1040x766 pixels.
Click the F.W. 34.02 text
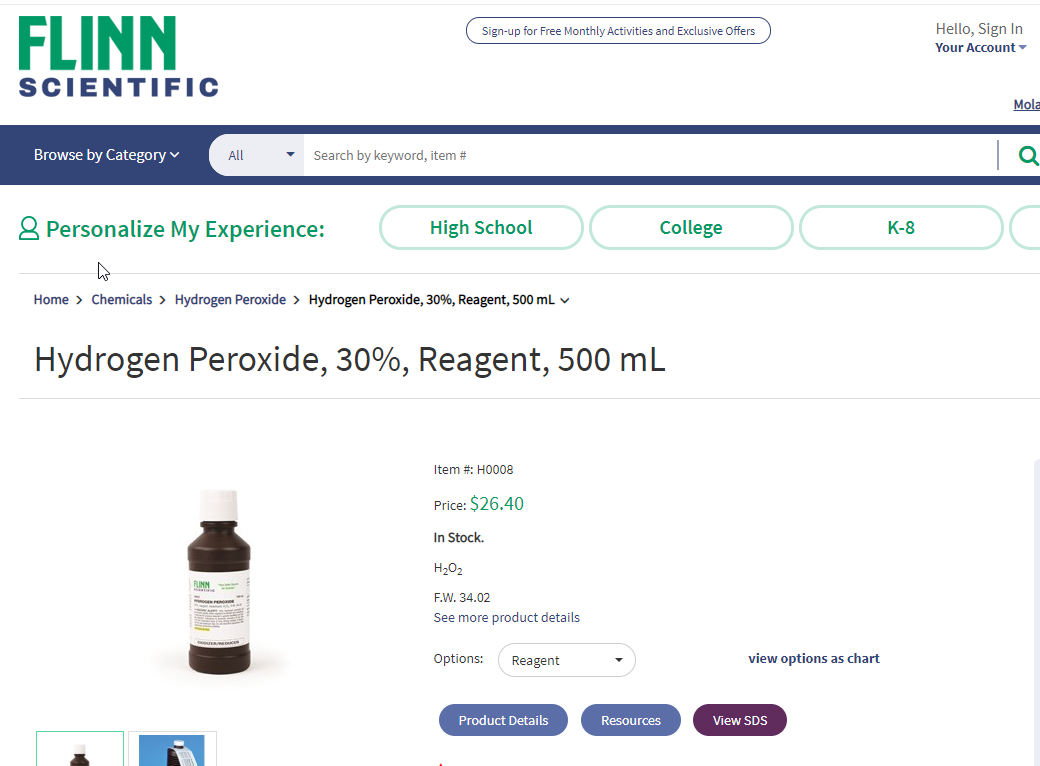(462, 598)
